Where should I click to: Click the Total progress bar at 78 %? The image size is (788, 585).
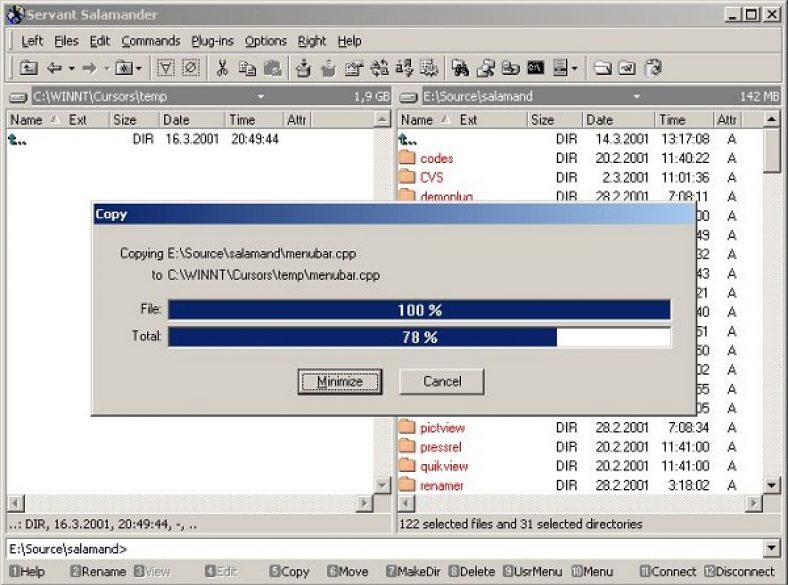[x=419, y=337]
